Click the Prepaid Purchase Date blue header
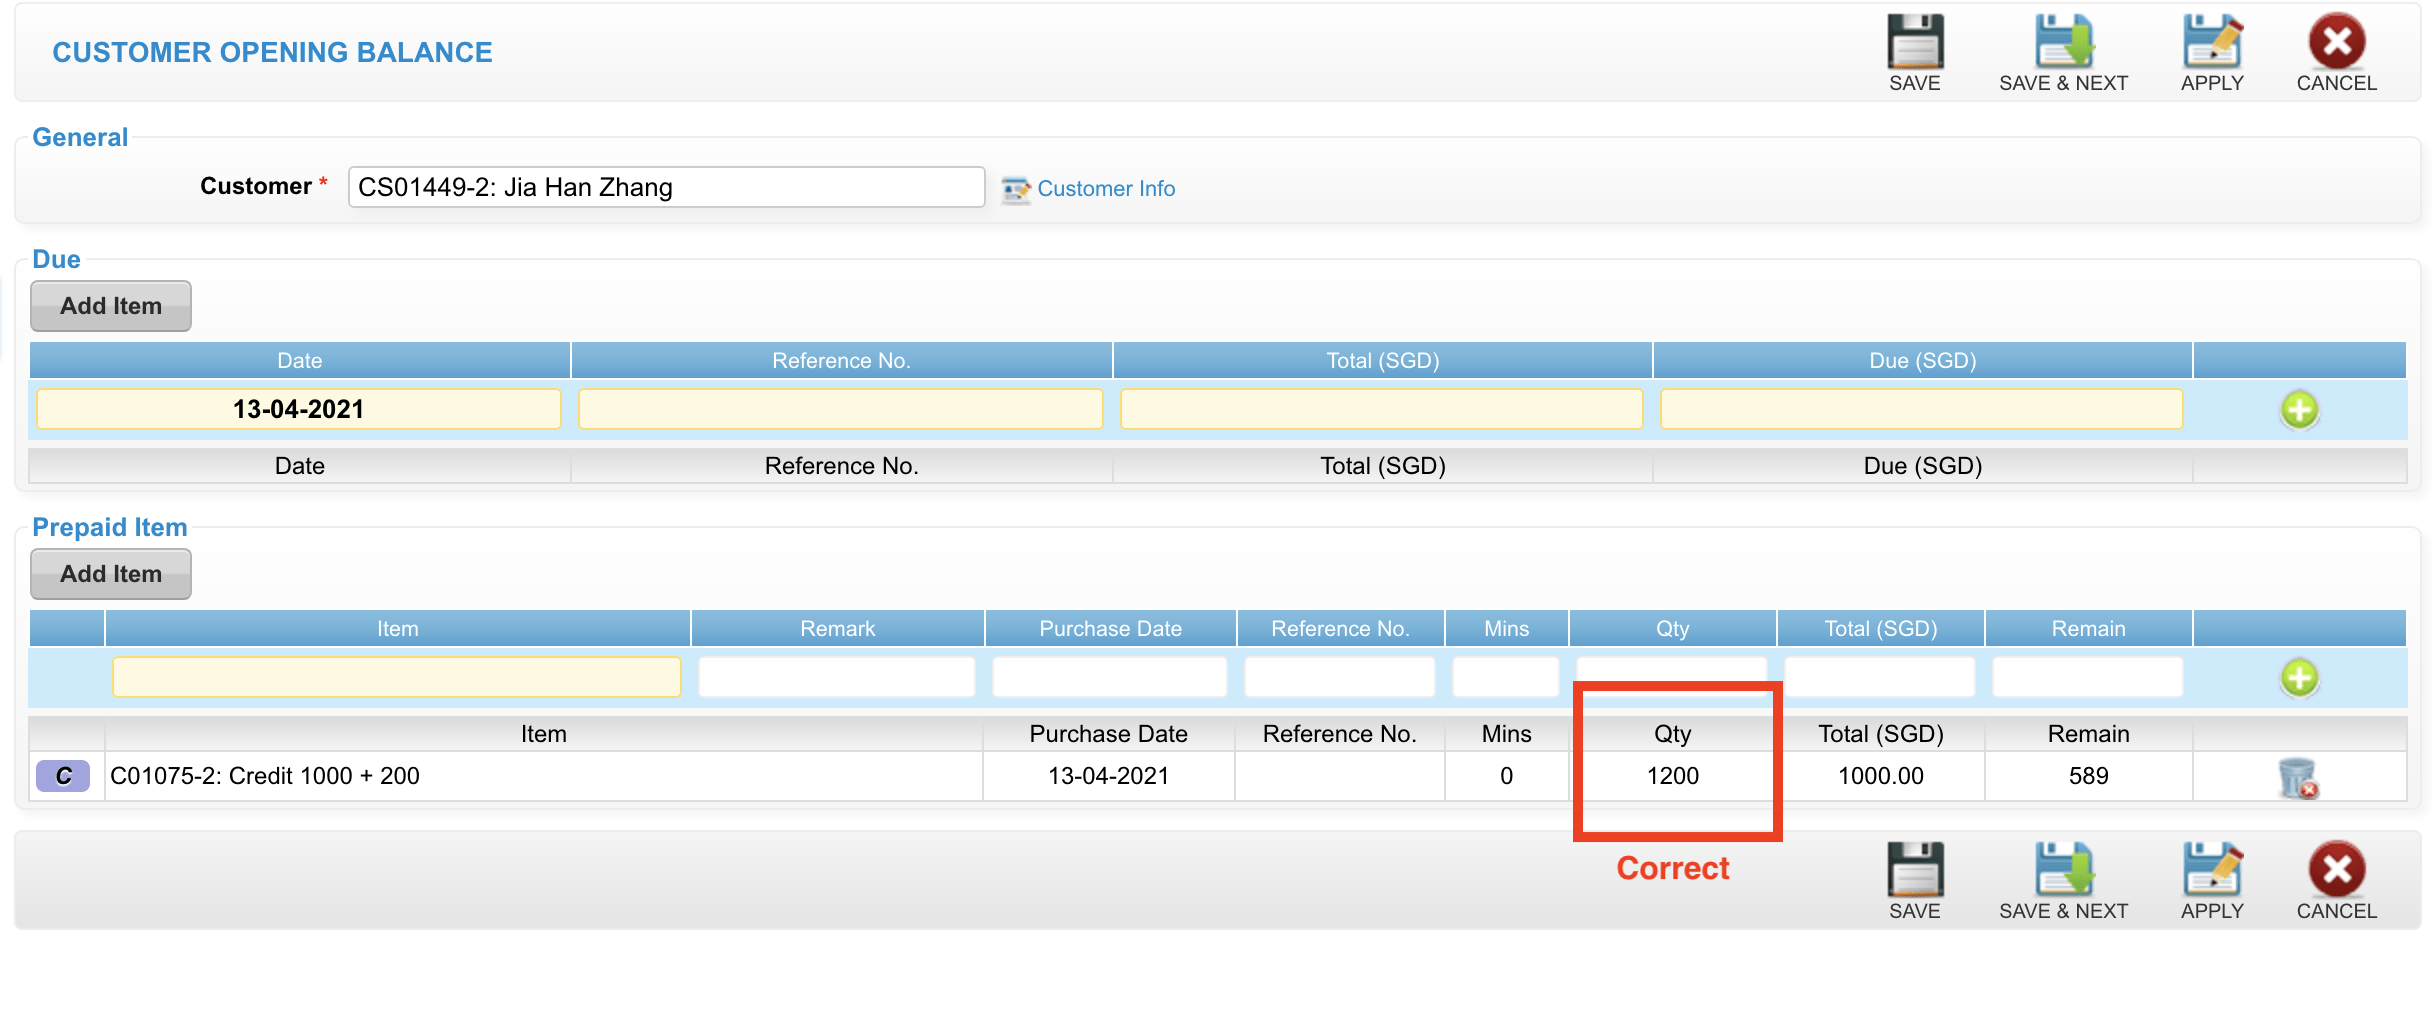Viewport: 2432px width, 1022px height. point(1110,628)
